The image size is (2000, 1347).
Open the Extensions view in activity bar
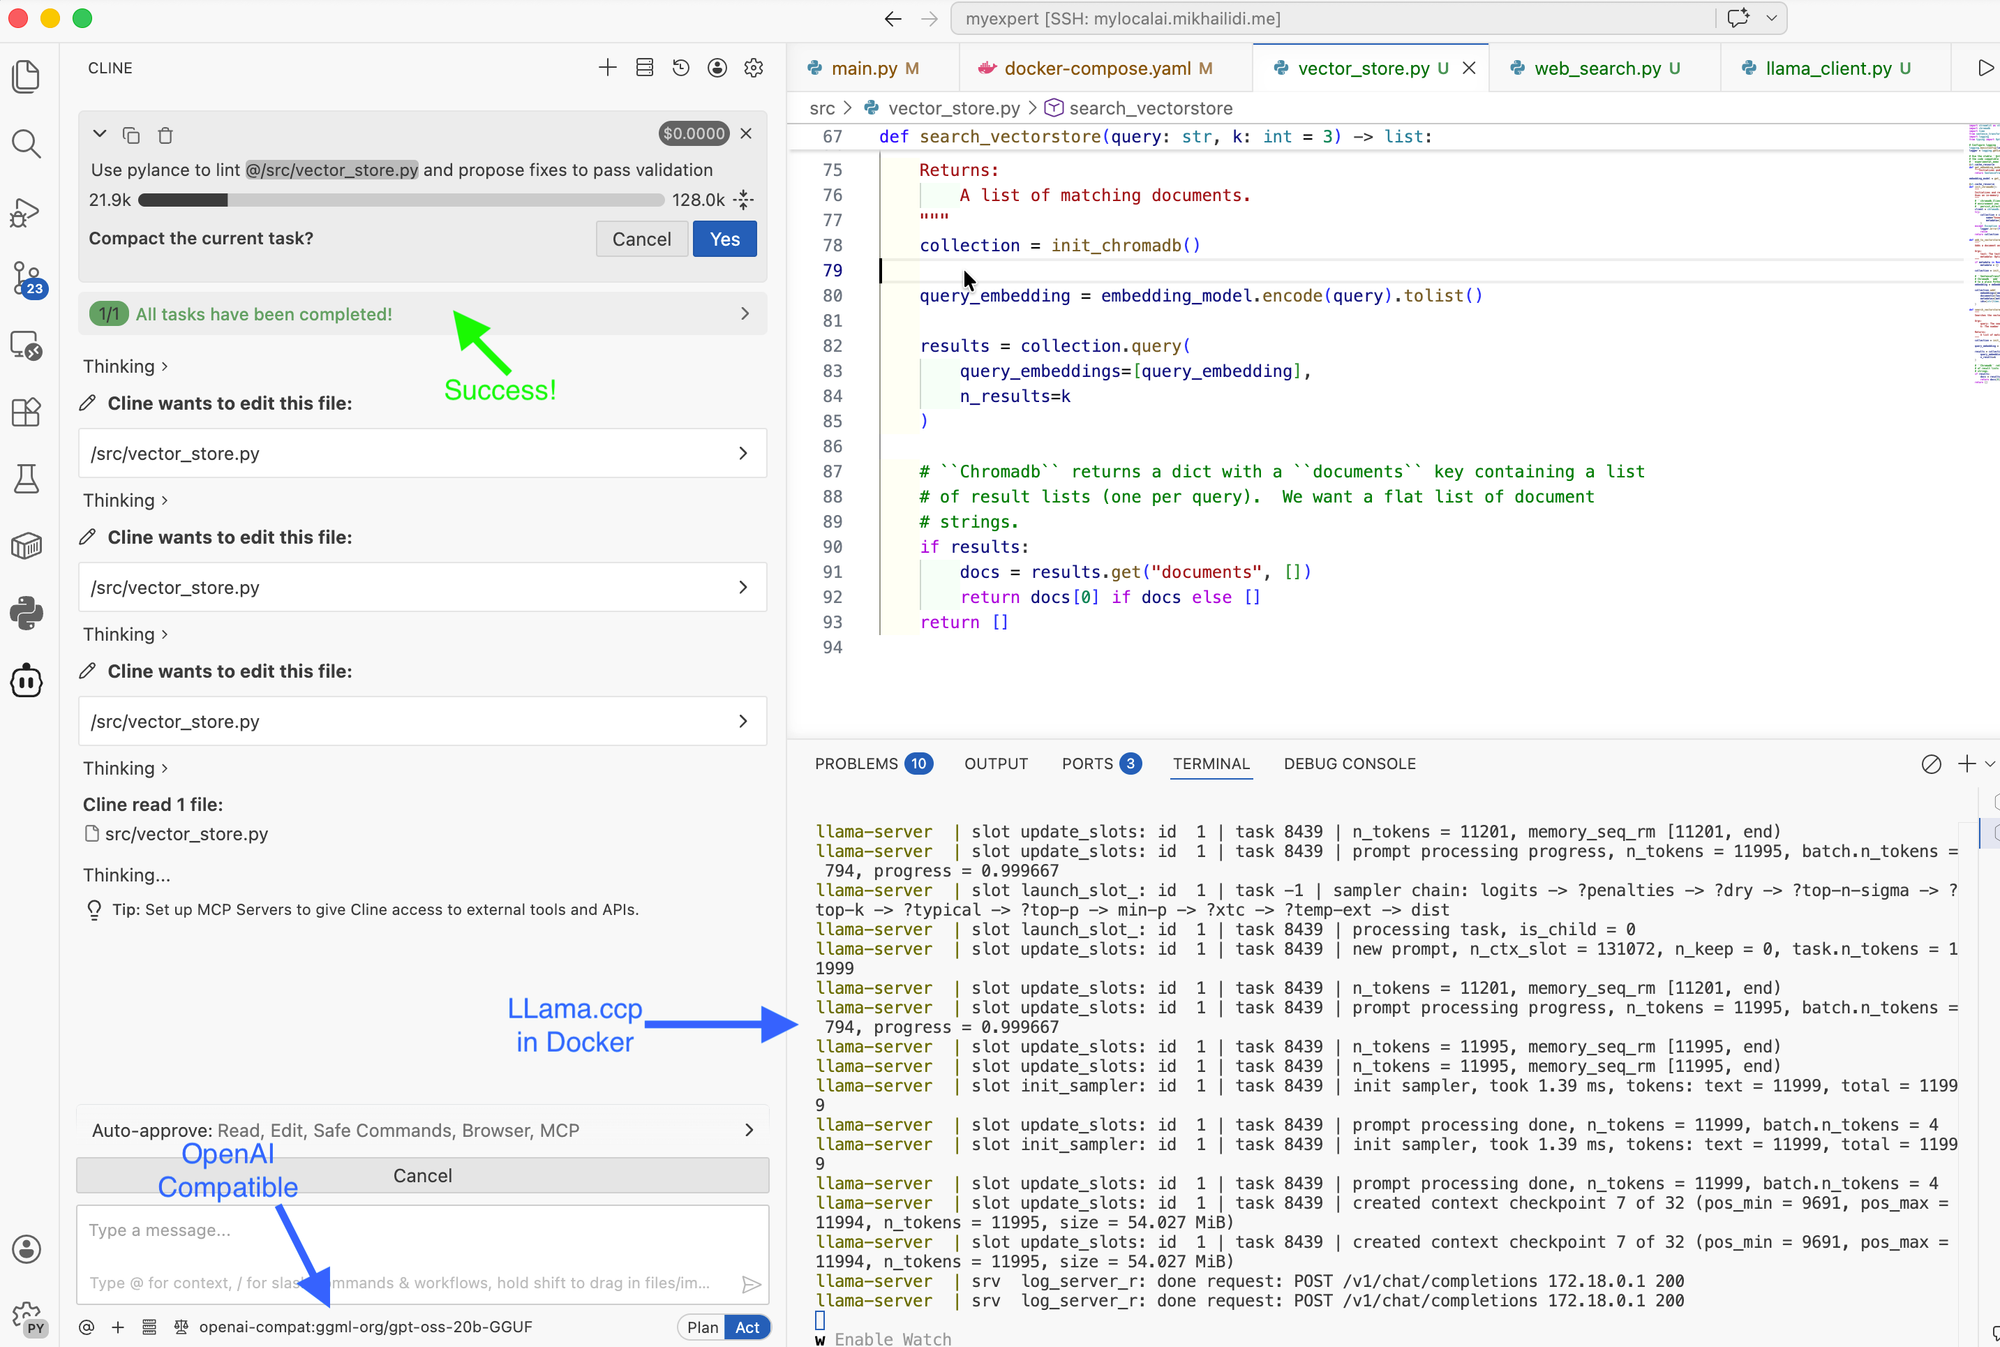pos(26,412)
